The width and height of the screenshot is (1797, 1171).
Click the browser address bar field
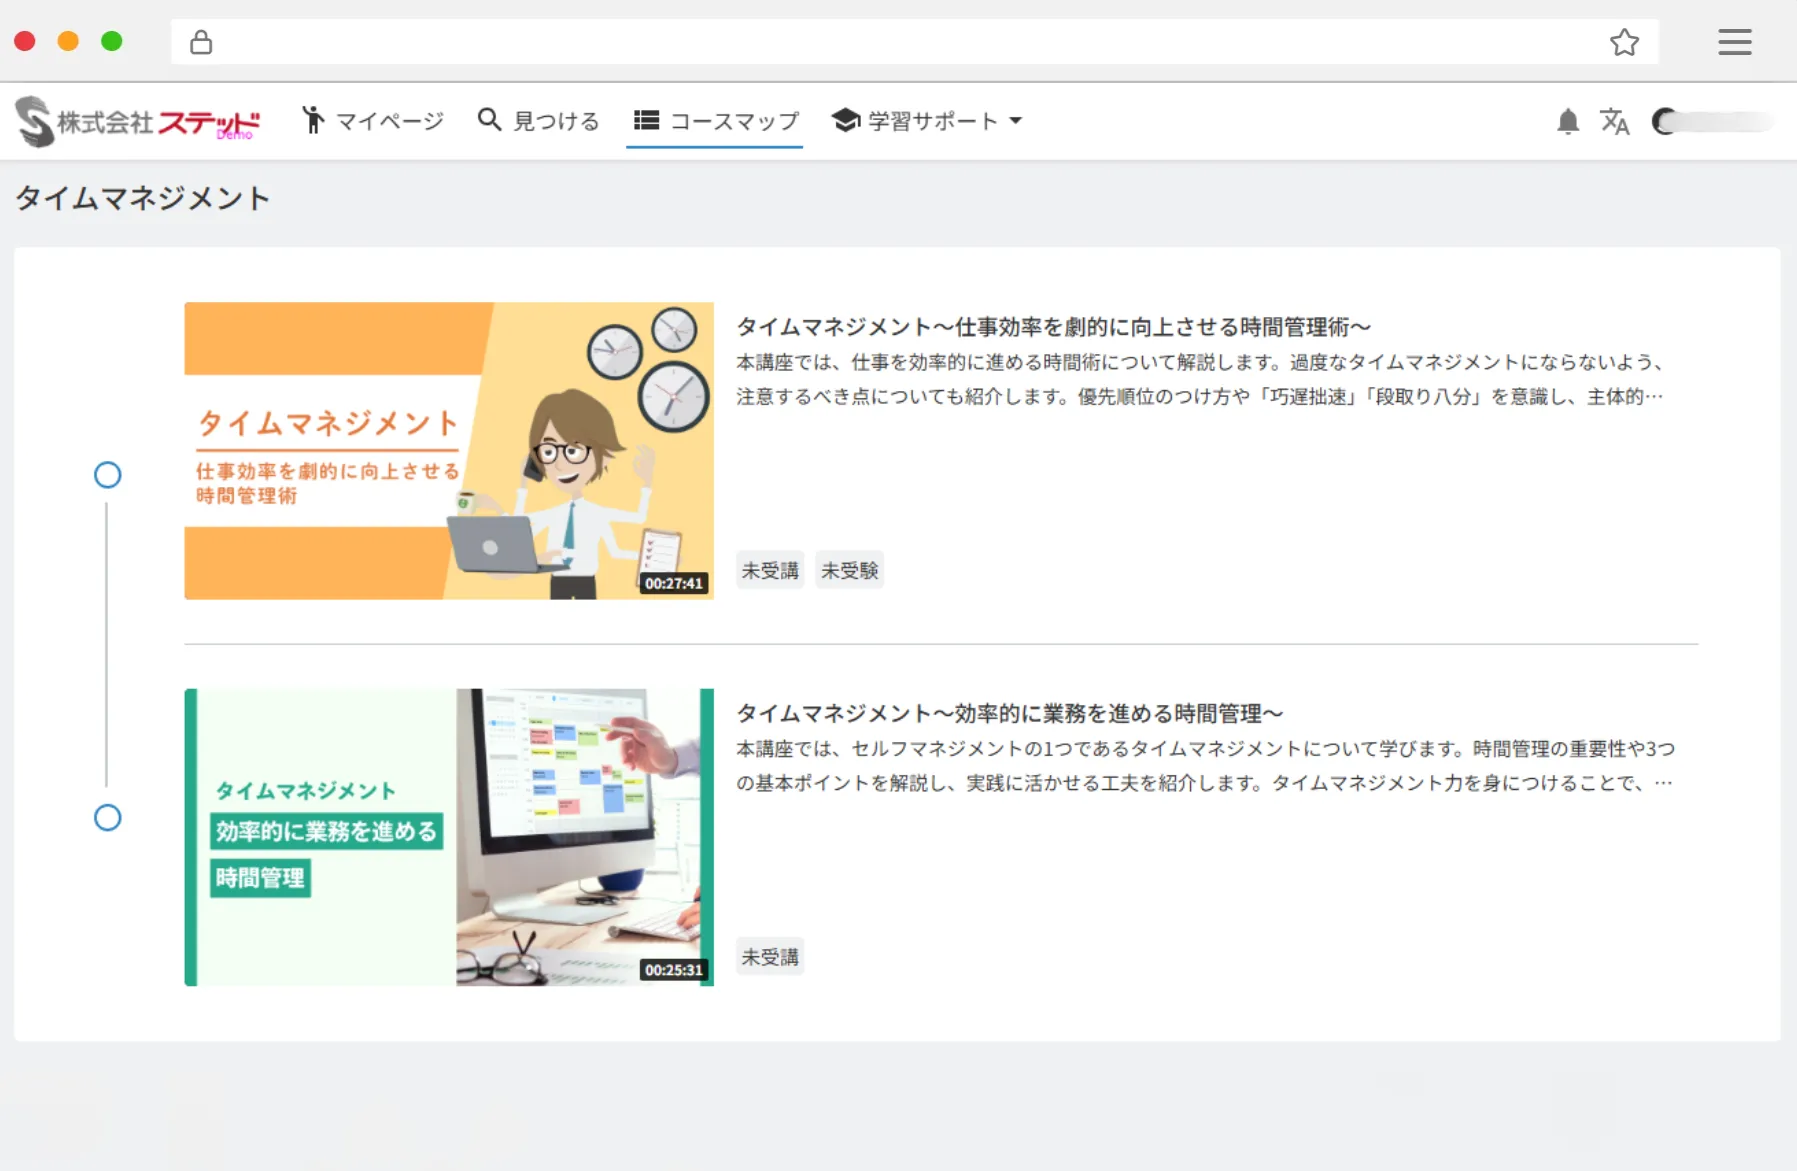pyautogui.click(x=914, y=42)
